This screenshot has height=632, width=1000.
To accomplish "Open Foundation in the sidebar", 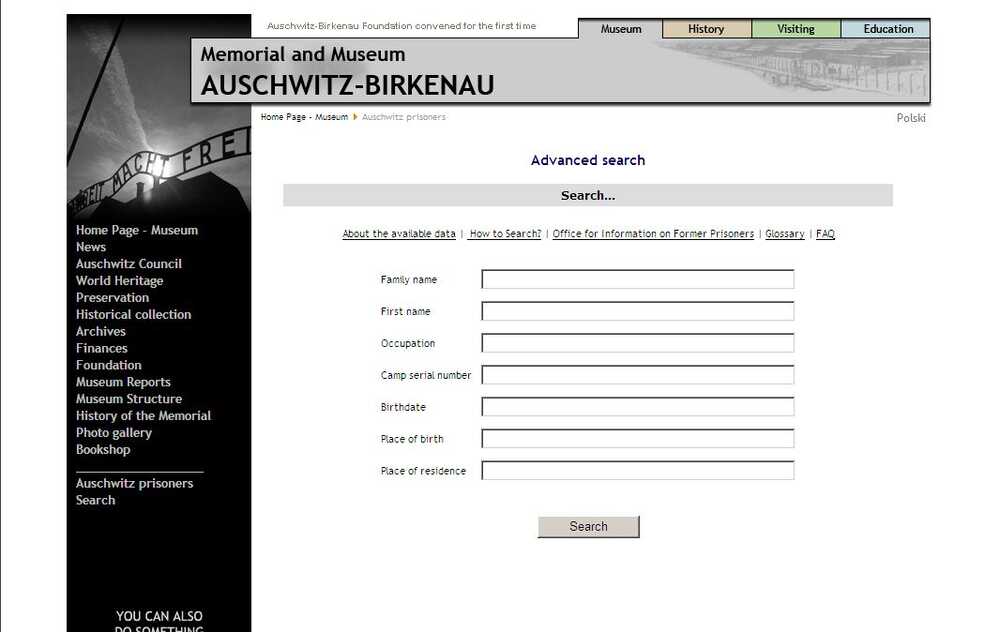I will (x=109, y=365).
